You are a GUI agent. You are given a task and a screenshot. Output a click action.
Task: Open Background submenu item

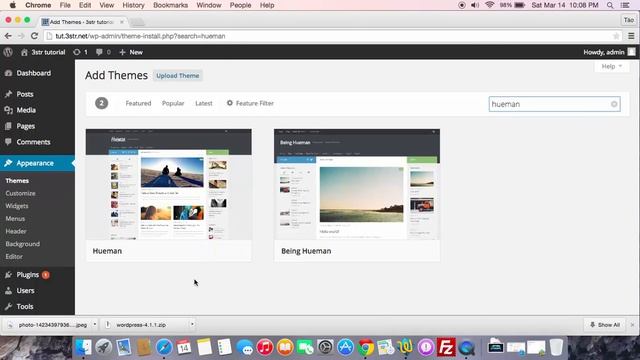tap(22, 244)
